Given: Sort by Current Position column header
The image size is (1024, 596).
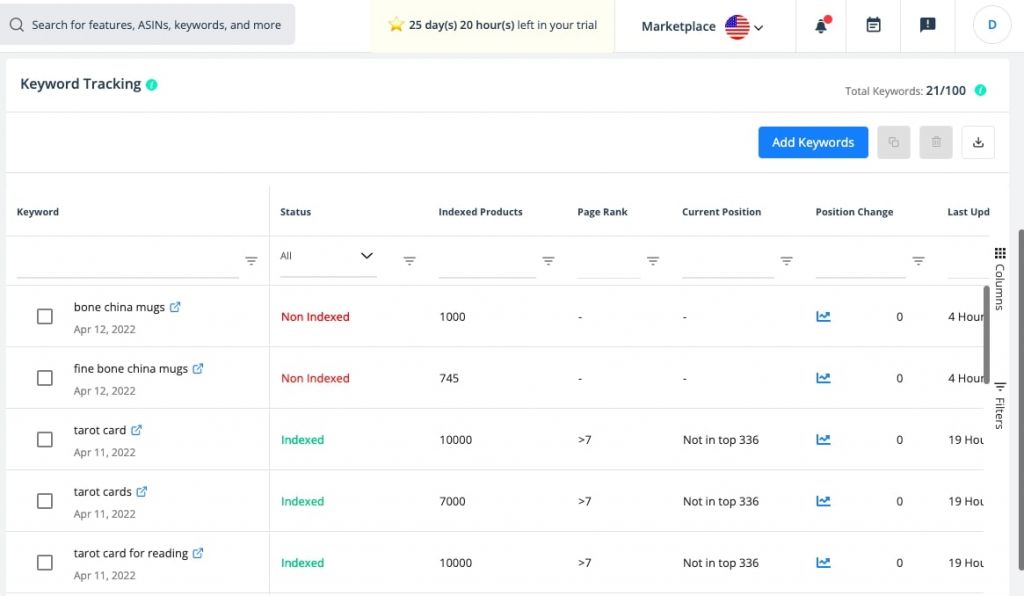Looking at the screenshot, I should click(x=721, y=212).
